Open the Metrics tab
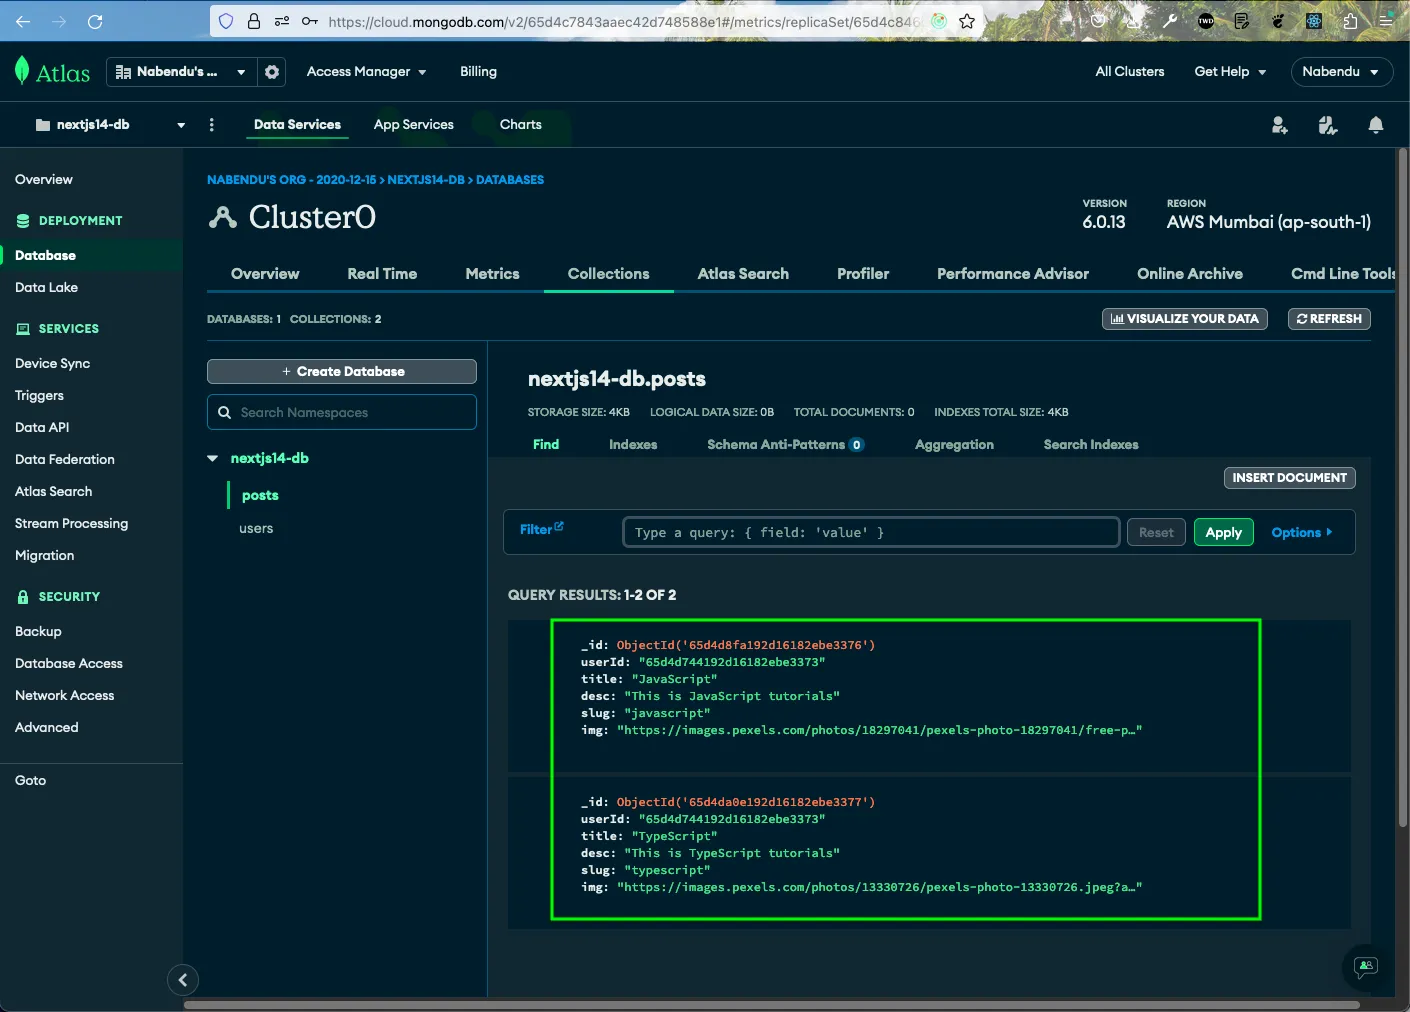Image resolution: width=1410 pixels, height=1012 pixels. click(492, 274)
